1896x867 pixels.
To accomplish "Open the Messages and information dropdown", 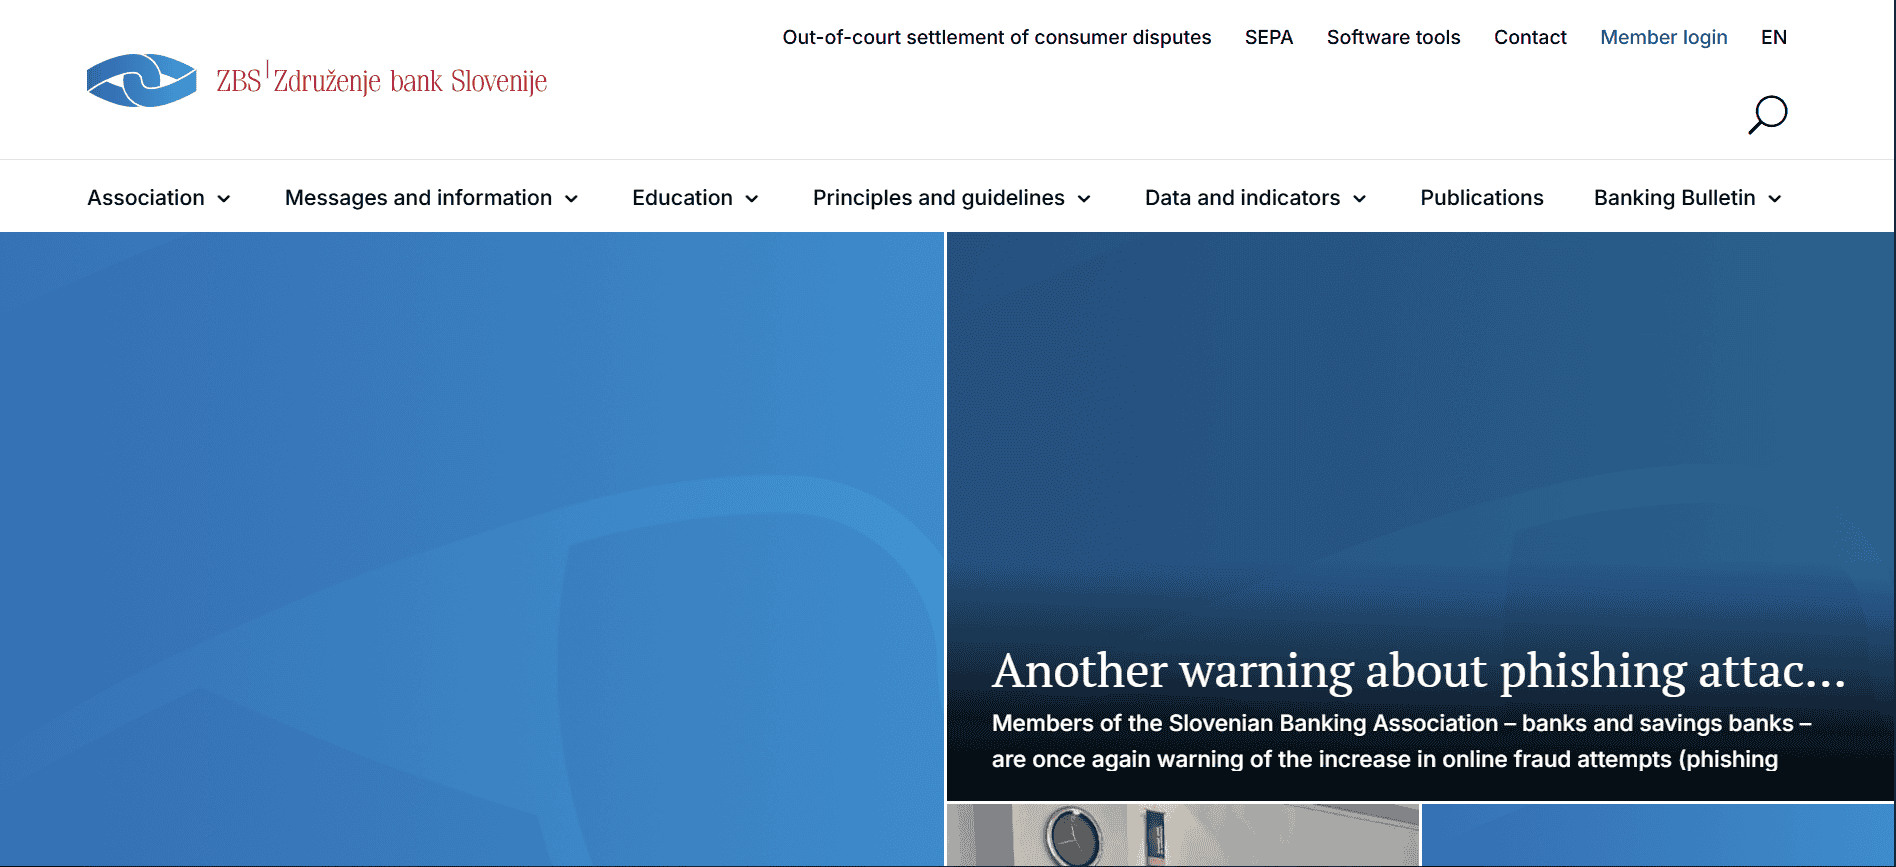I will 431,198.
